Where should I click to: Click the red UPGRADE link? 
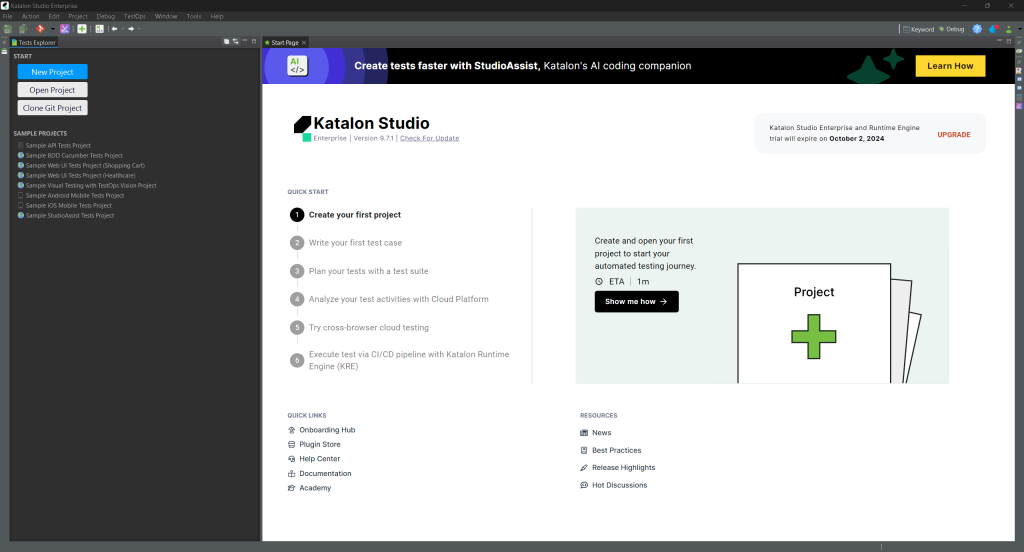tap(953, 135)
